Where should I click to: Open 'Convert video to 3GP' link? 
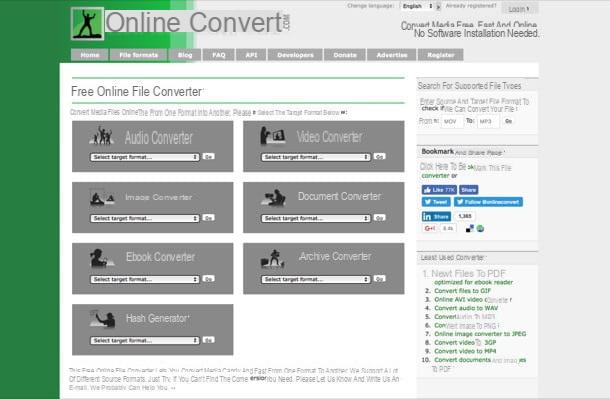(465, 343)
